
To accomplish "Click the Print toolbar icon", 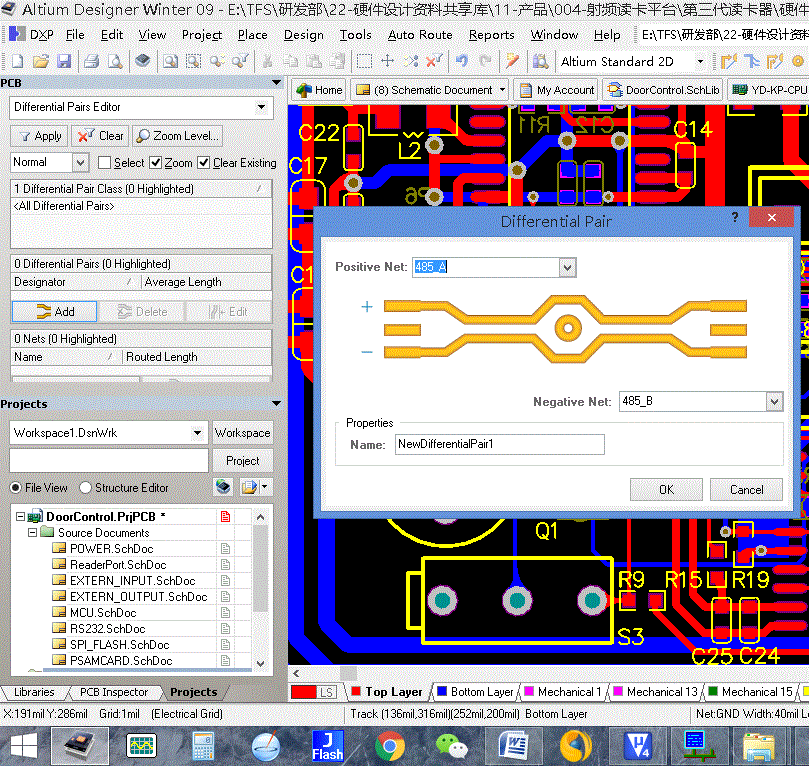I will coord(91,61).
